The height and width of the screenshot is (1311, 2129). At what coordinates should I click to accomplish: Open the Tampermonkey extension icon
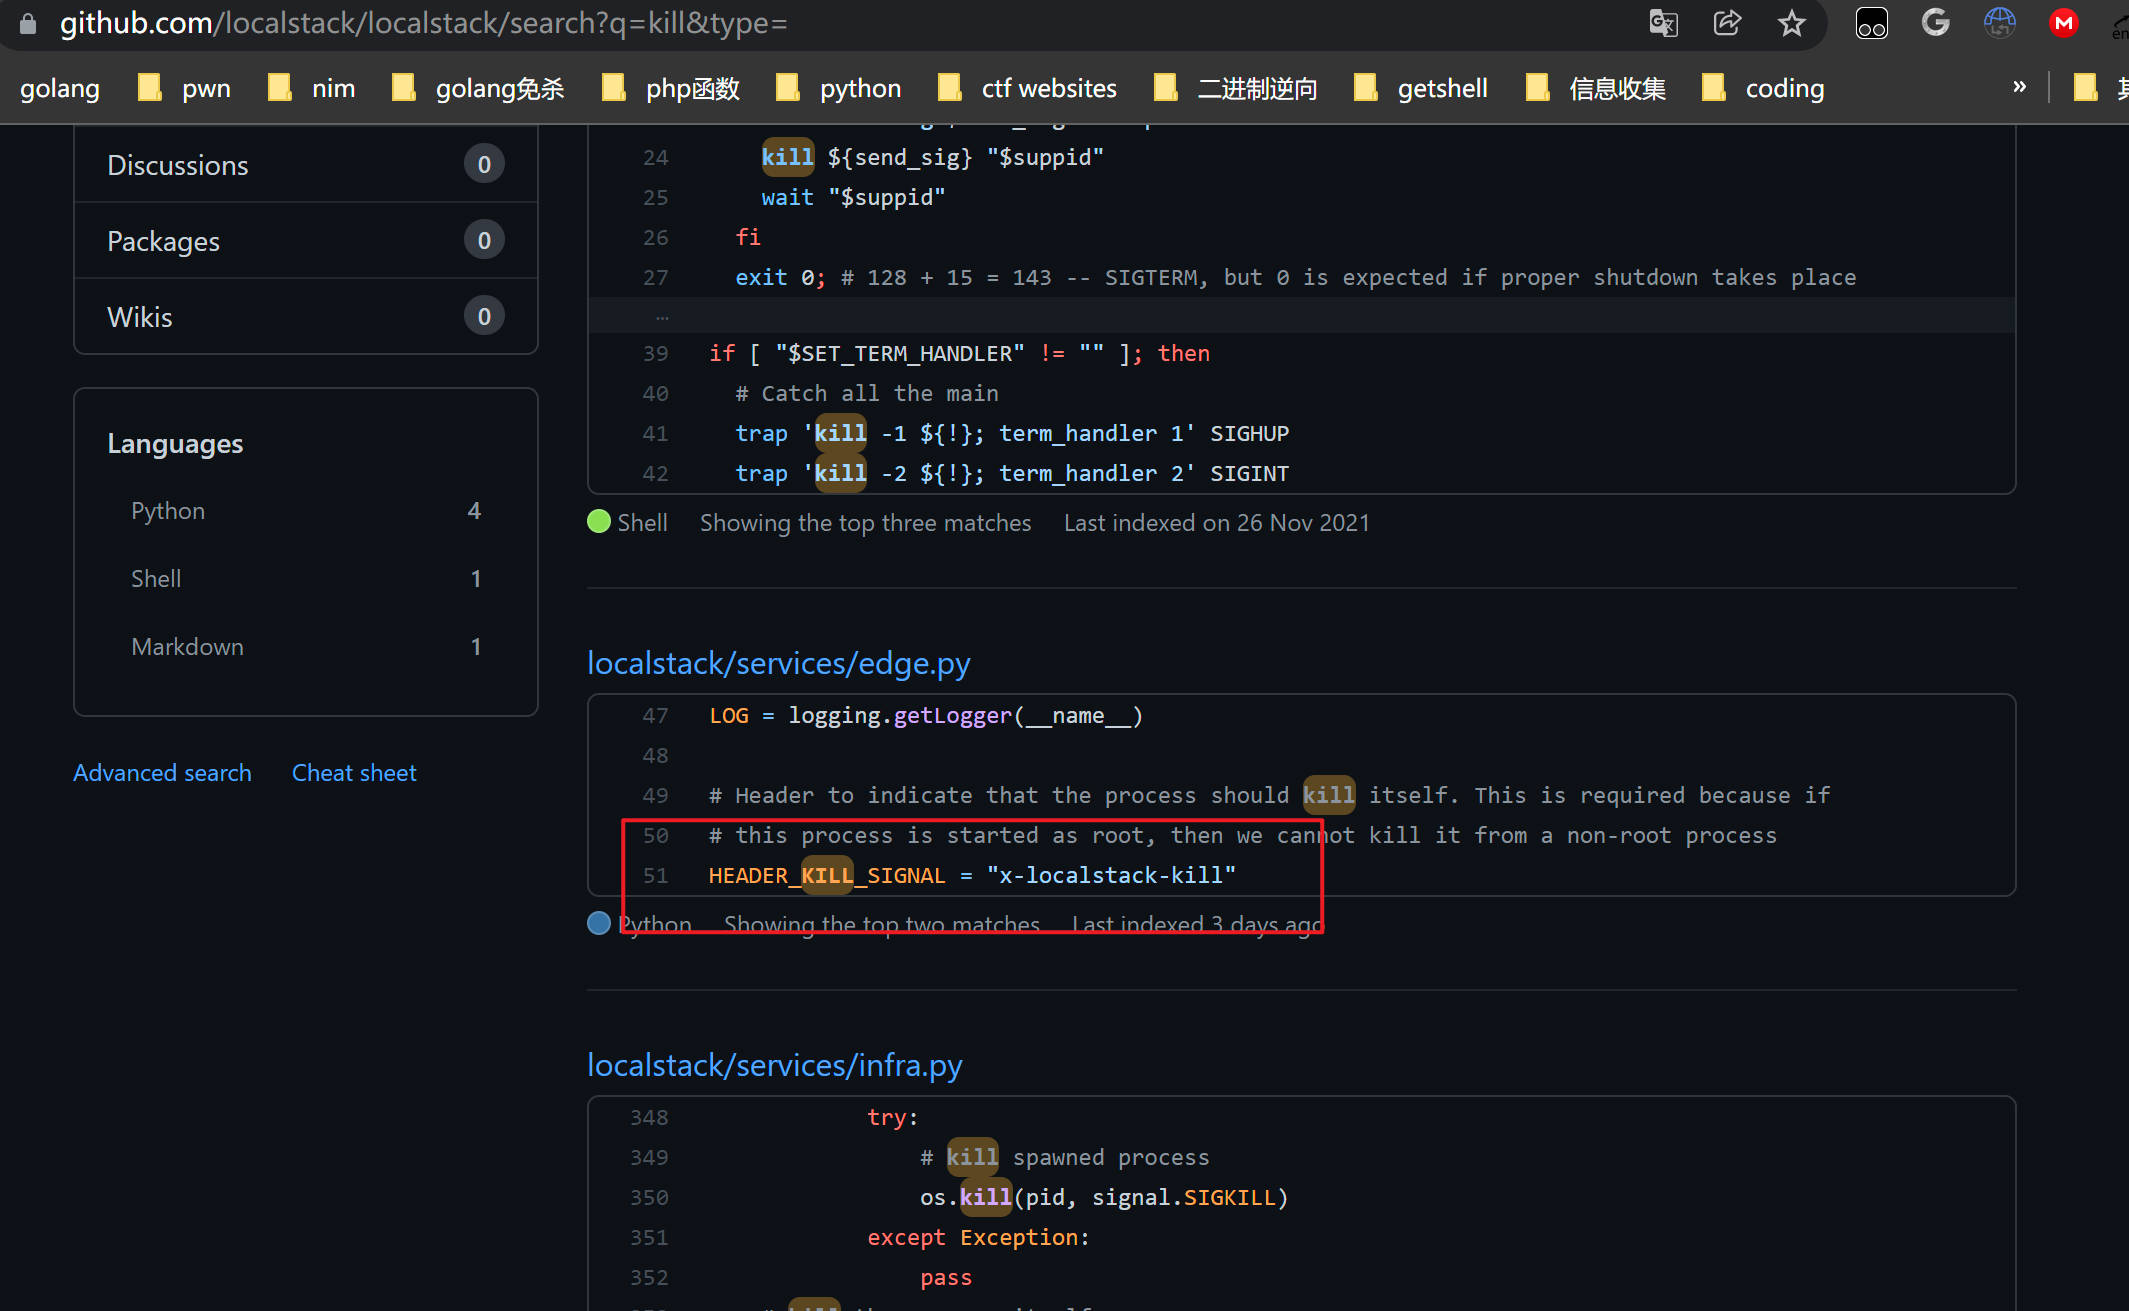pos(1871,23)
